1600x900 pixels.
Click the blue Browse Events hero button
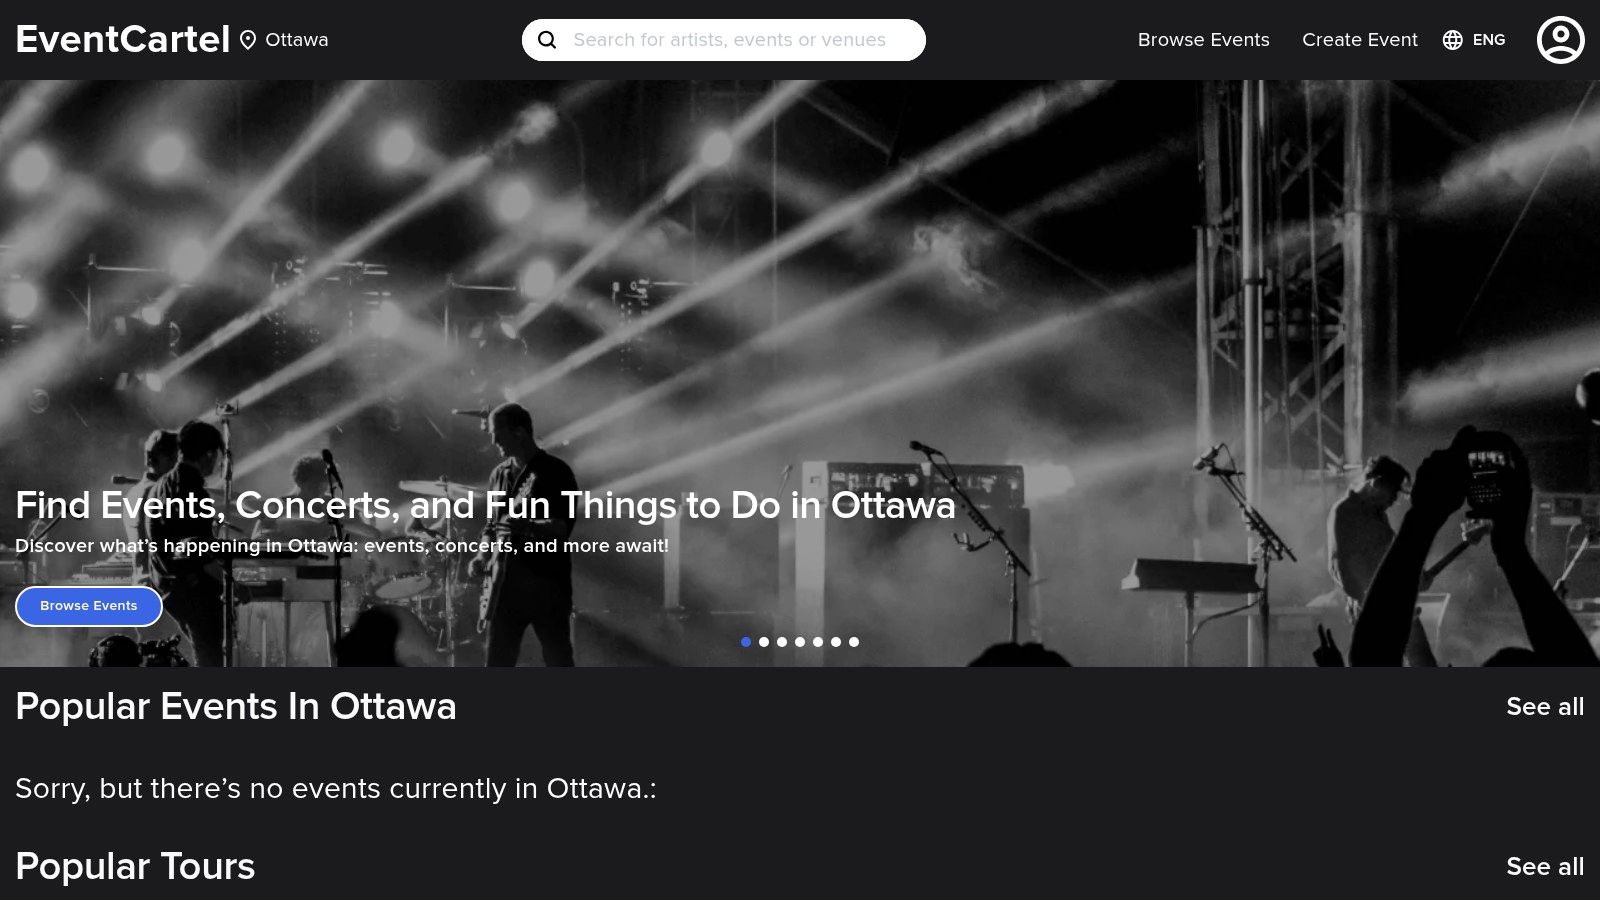89,606
